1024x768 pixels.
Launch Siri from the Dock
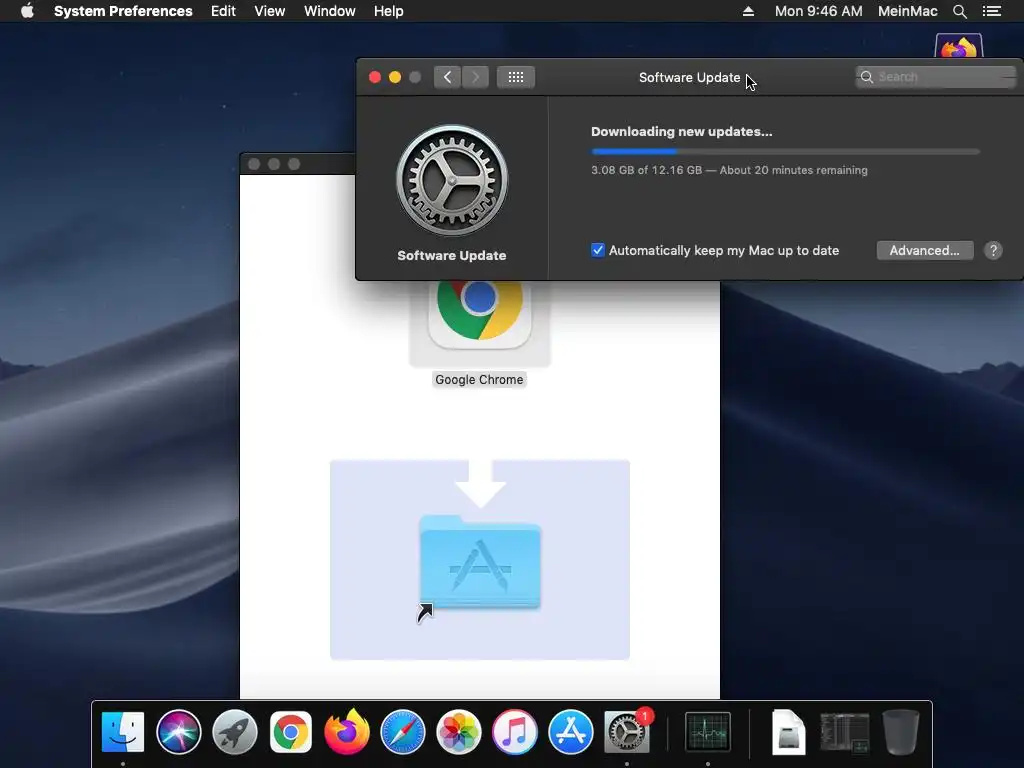178,731
